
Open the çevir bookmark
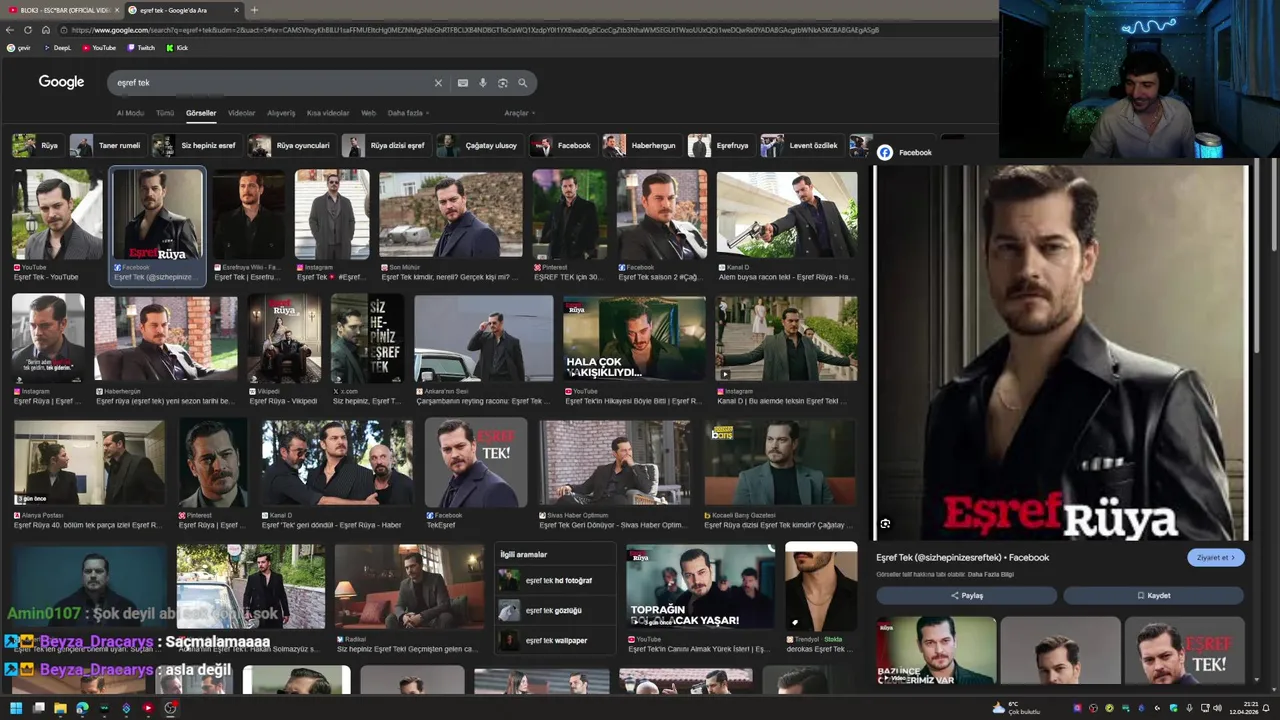(19, 48)
